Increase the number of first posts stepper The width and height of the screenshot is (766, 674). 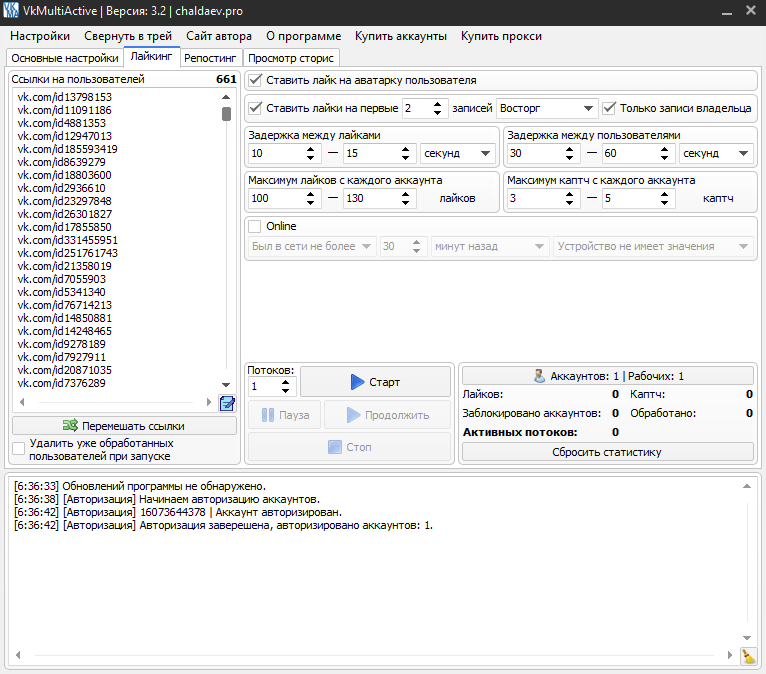(437, 104)
